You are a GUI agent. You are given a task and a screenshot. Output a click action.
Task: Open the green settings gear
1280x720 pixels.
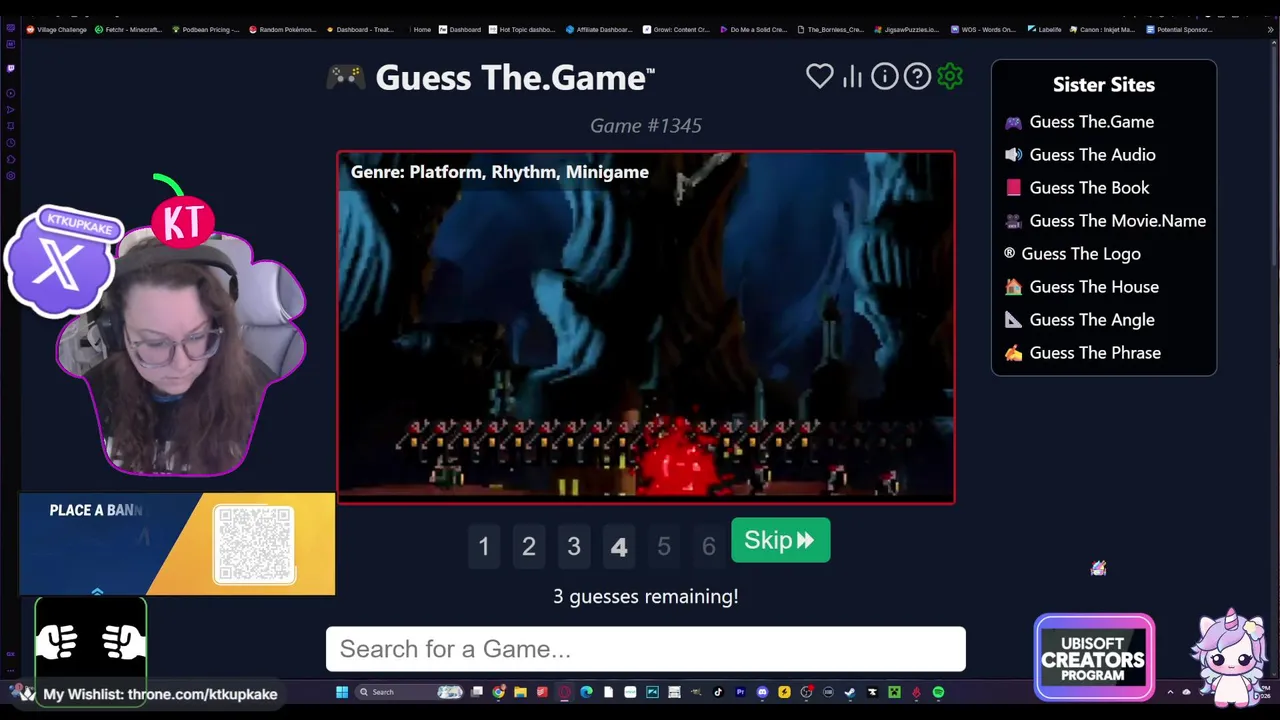pos(950,76)
